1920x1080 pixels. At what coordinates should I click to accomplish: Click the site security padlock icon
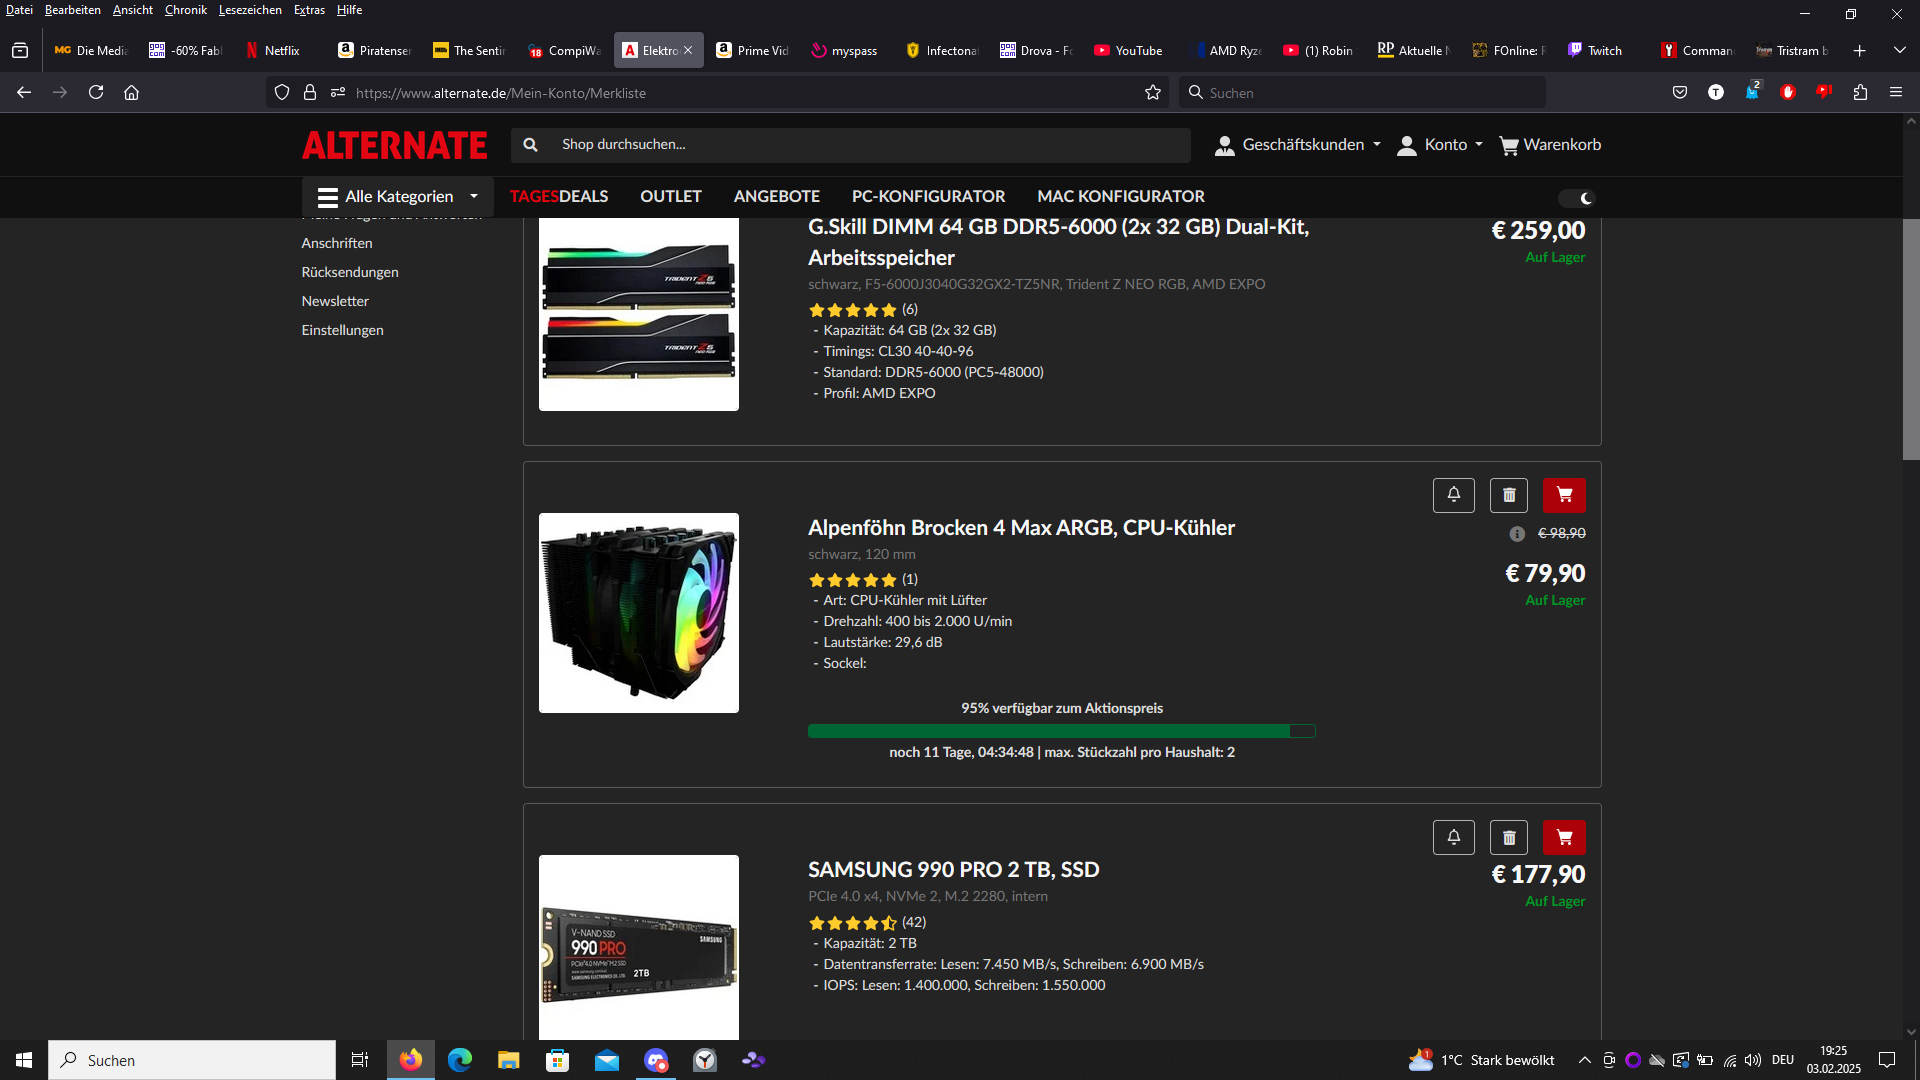pyautogui.click(x=310, y=92)
